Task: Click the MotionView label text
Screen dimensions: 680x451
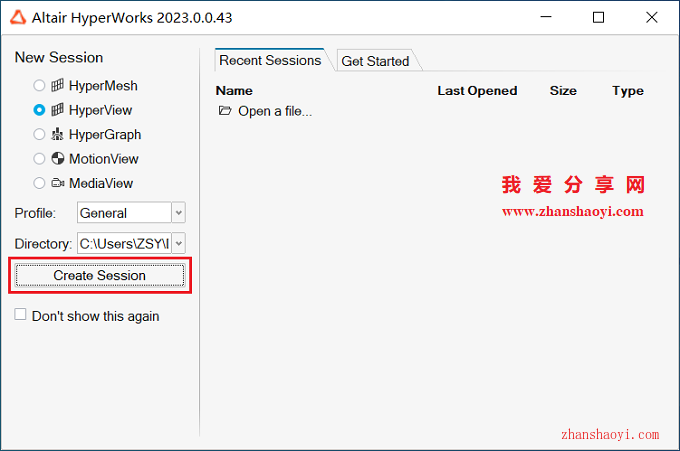Action: coord(104,159)
